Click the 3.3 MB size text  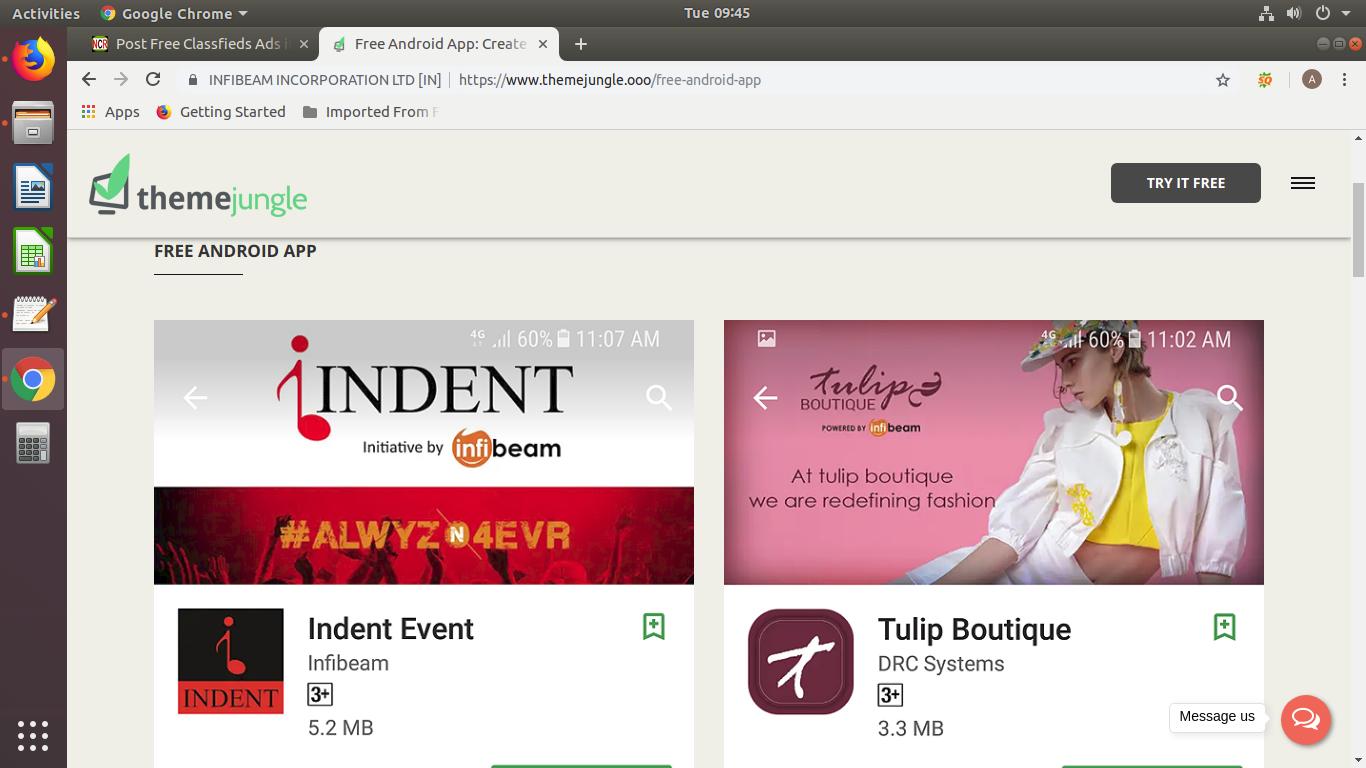pos(911,729)
